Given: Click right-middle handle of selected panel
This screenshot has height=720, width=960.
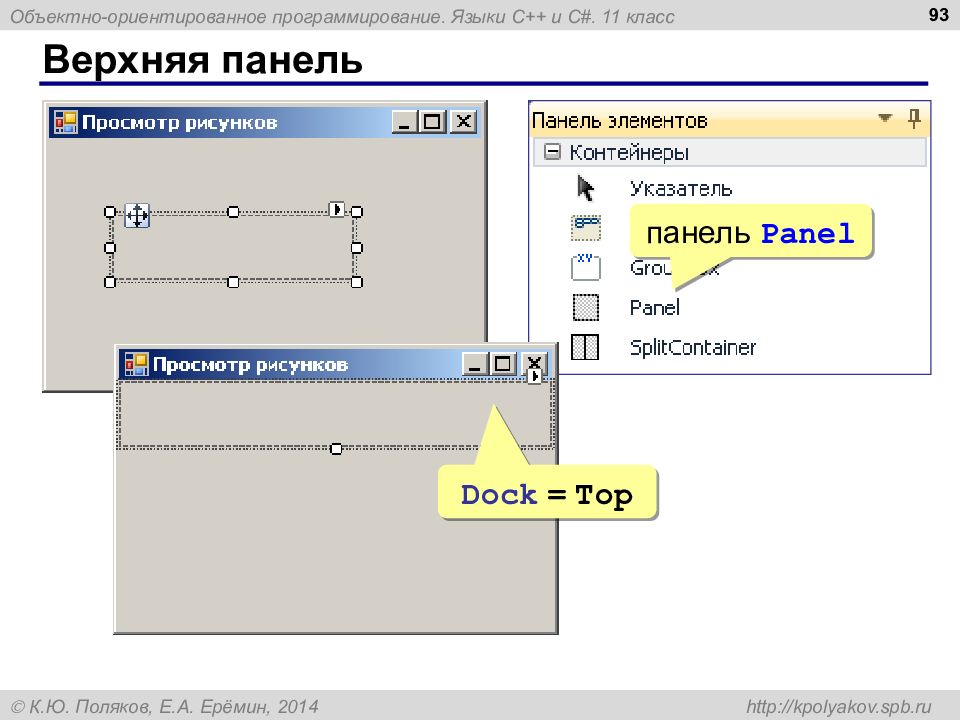Looking at the screenshot, I should 357,247.
